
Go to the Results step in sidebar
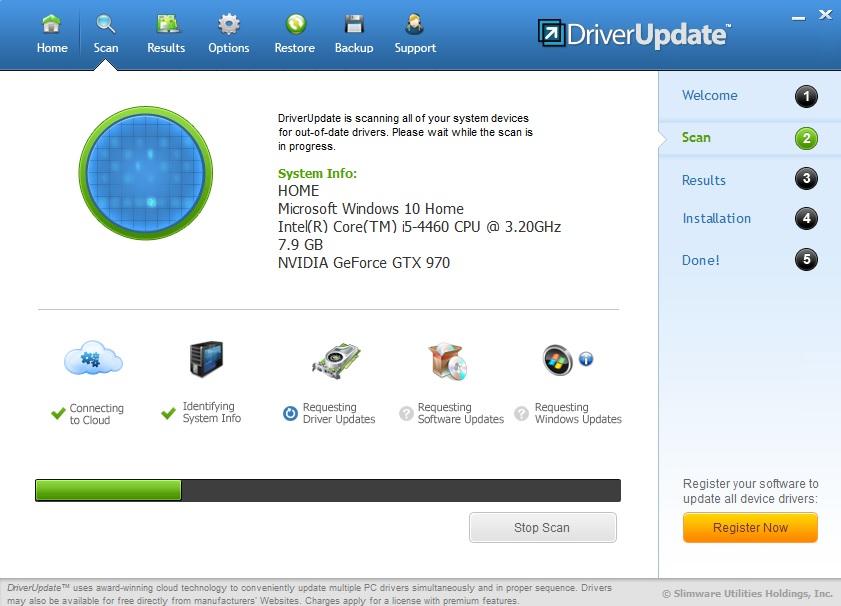(704, 180)
